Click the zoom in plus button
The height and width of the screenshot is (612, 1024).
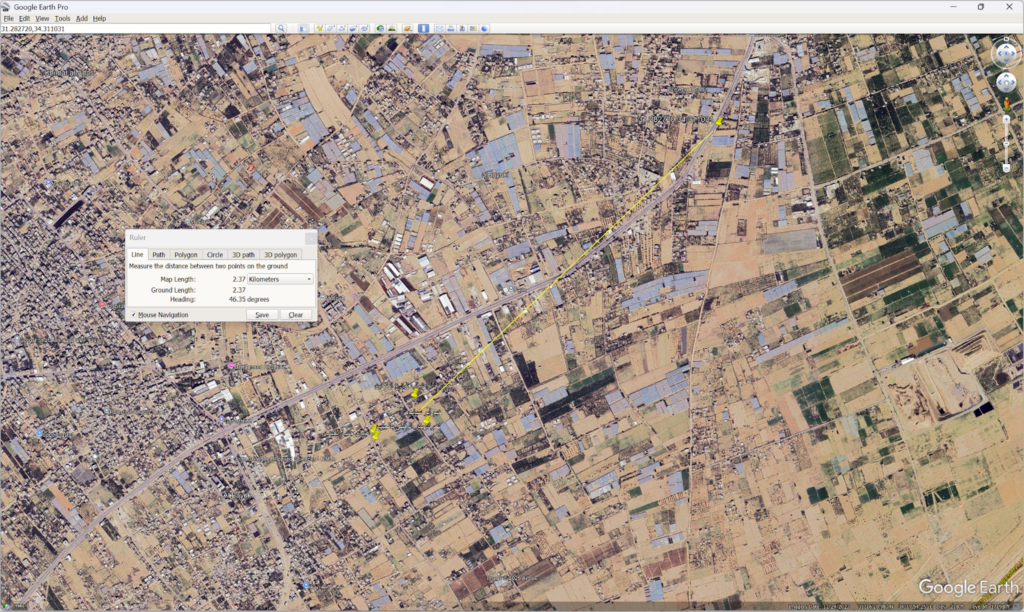coord(1006,118)
